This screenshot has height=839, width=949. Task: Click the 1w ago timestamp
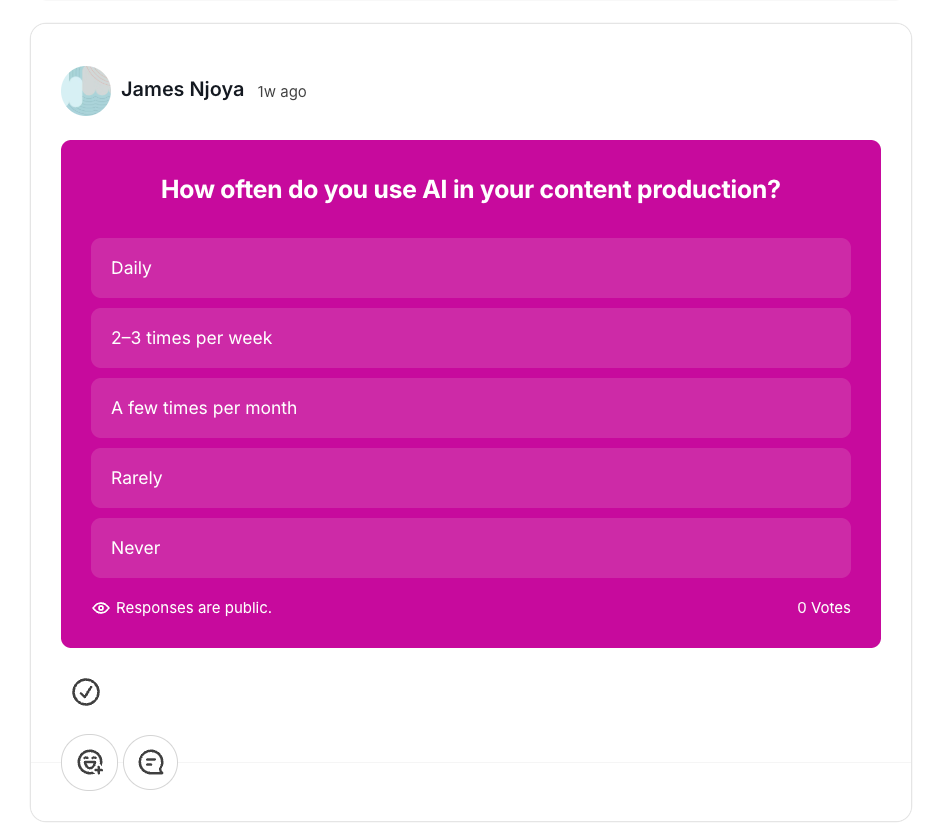click(281, 91)
